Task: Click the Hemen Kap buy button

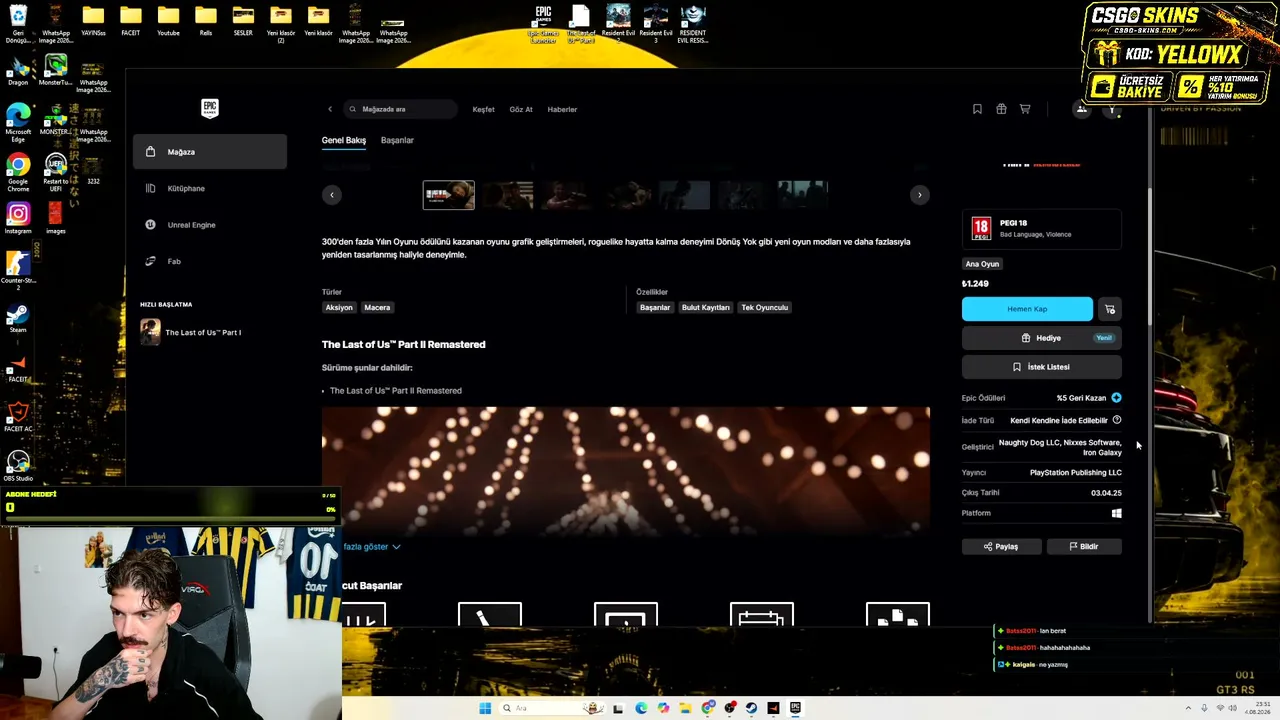Action: [1027, 309]
